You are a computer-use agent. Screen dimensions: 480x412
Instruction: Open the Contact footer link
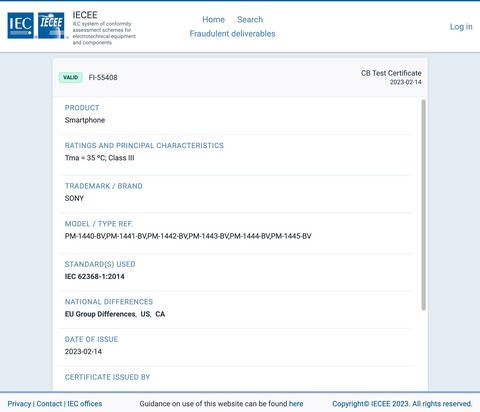[49, 404]
